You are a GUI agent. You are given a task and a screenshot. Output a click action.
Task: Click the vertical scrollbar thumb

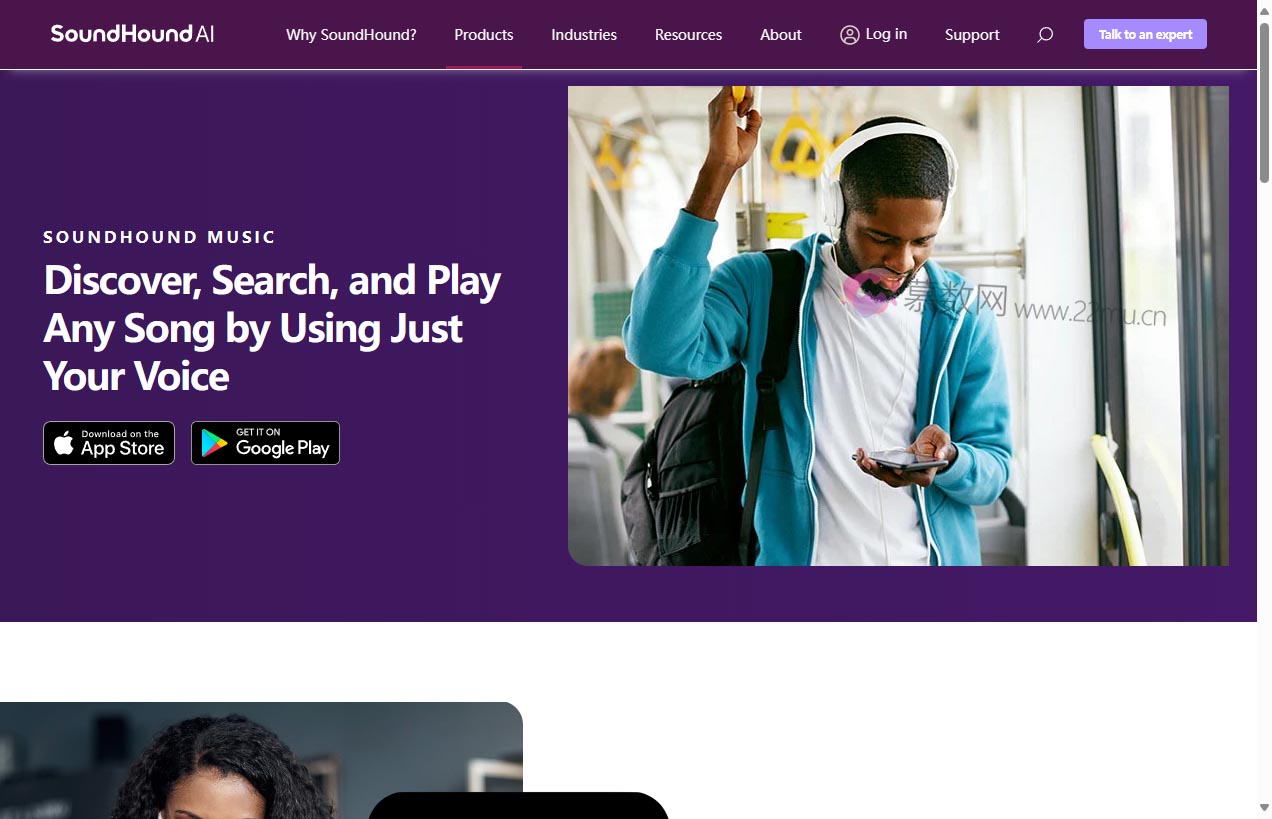(1264, 100)
